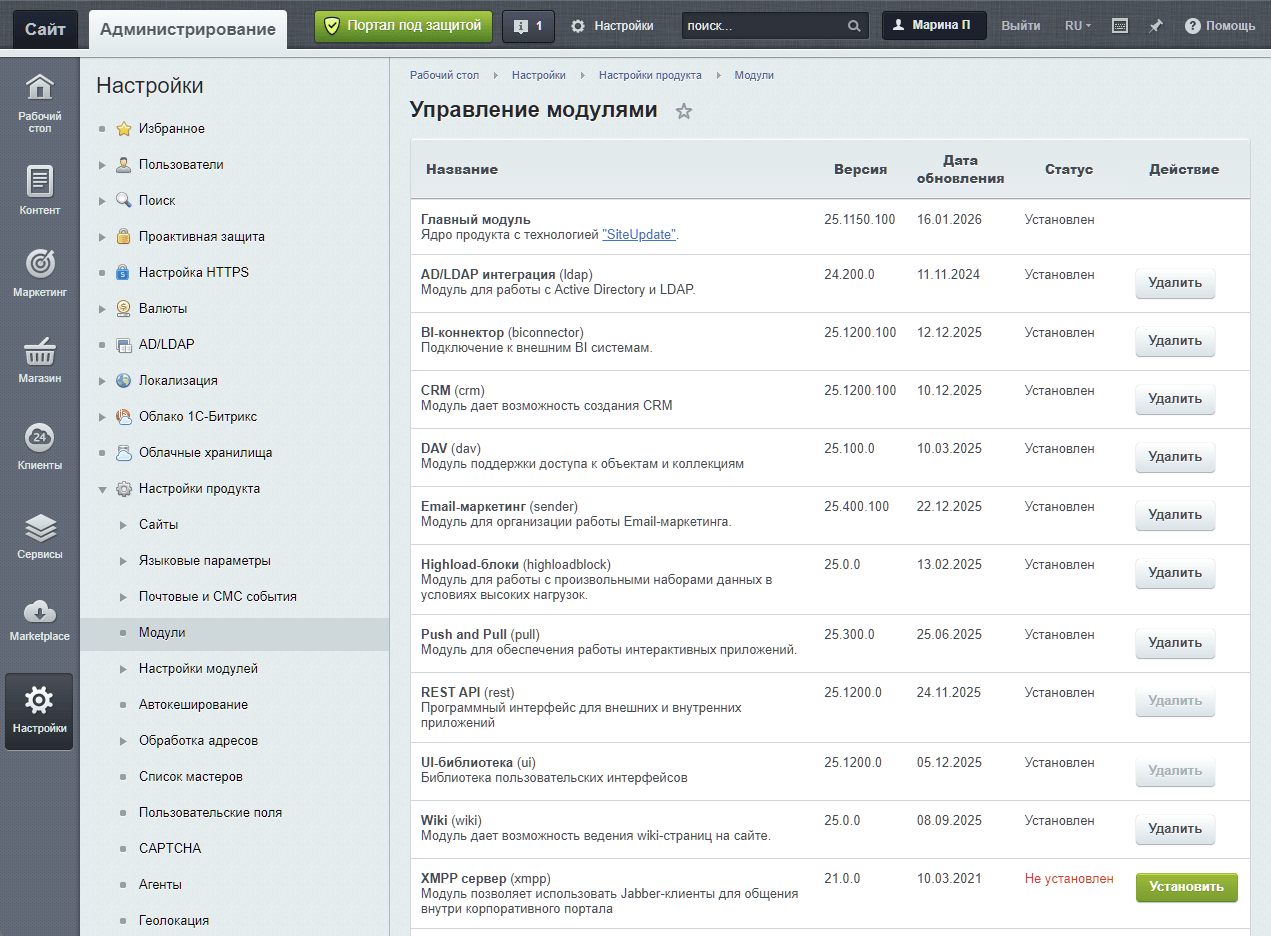1271x936 pixels.
Task: Click the AD/LDAP icon in tree
Action: [x=123, y=345]
